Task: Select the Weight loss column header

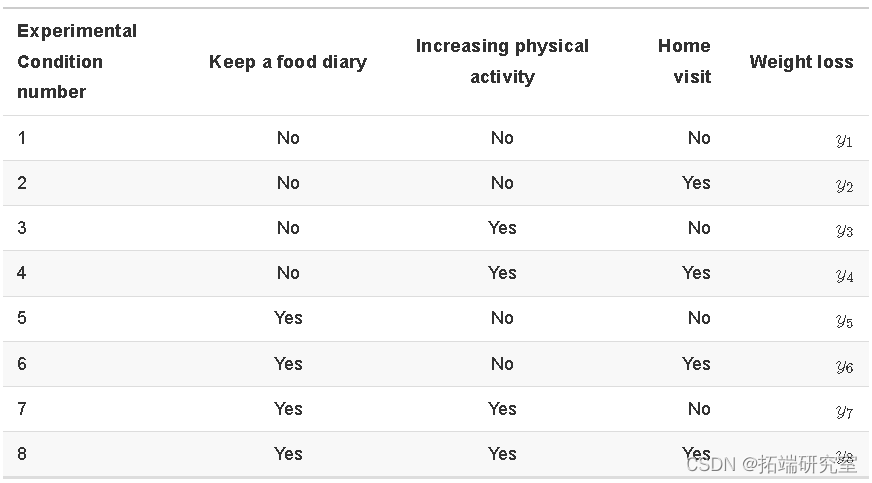Action: coord(801,62)
